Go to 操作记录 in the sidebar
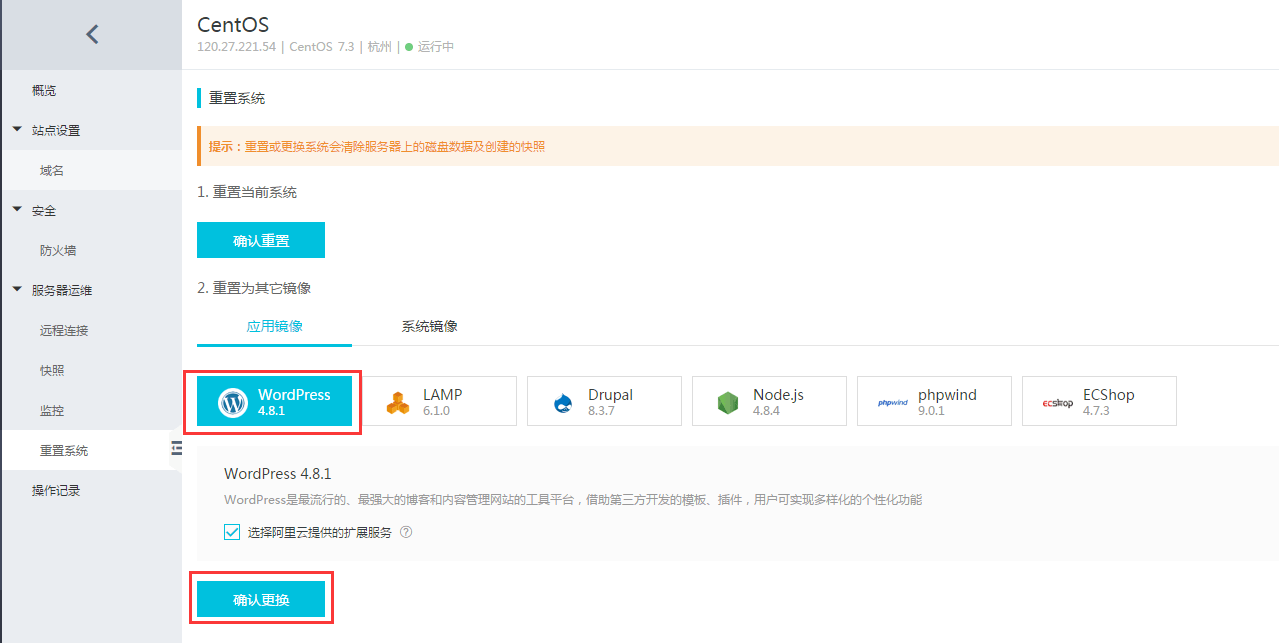The width and height of the screenshot is (1279, 643). pyautogui.click(x=56, y=490)
